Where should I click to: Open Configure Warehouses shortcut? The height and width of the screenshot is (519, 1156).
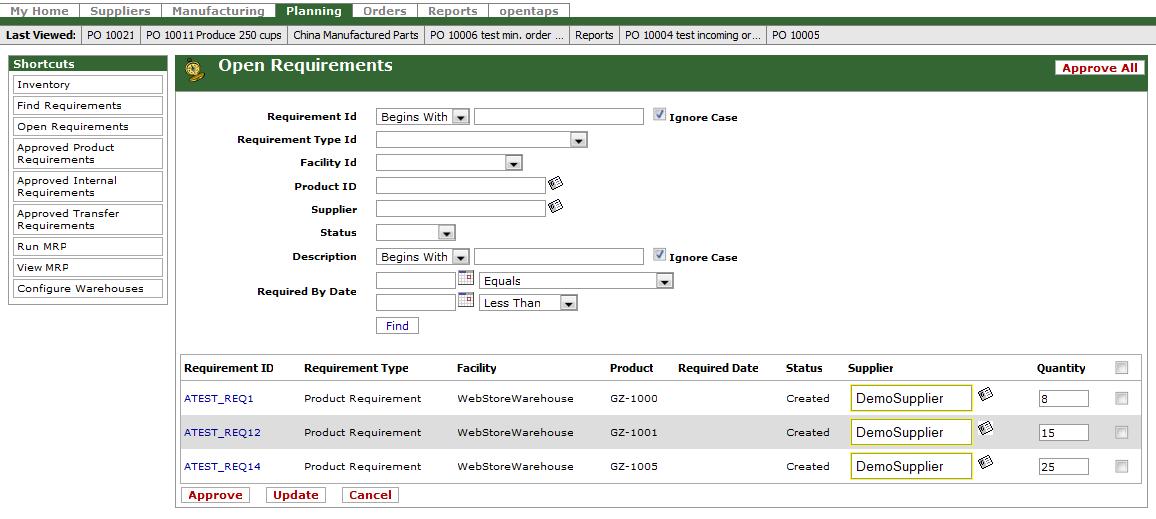tap(88, 289)
